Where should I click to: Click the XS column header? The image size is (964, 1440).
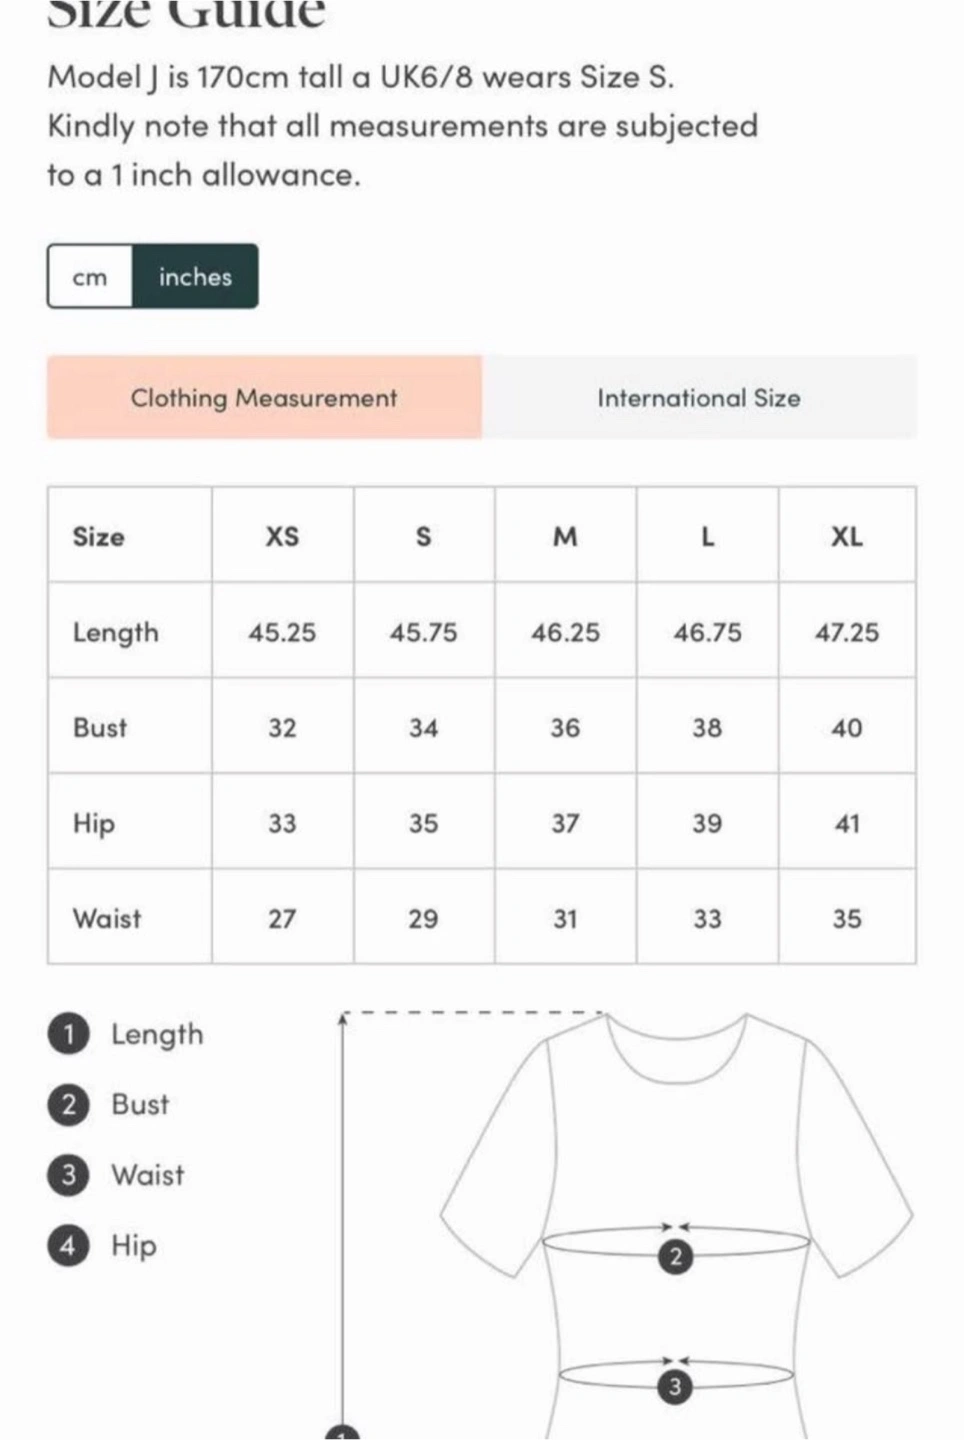(x=282, y=537)
